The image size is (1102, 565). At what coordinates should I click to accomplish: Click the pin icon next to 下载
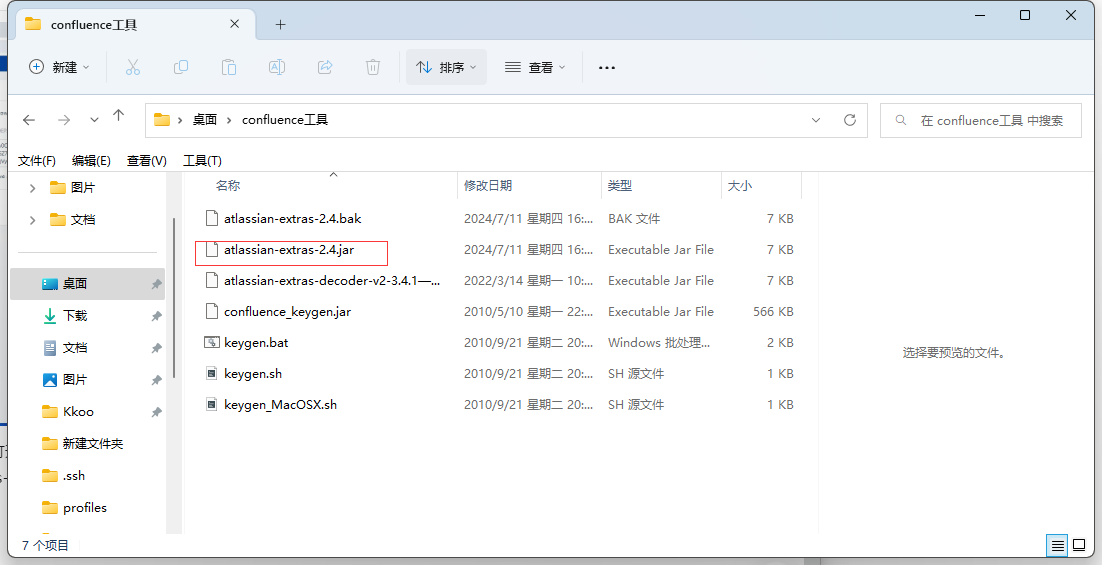coord(156,316)
